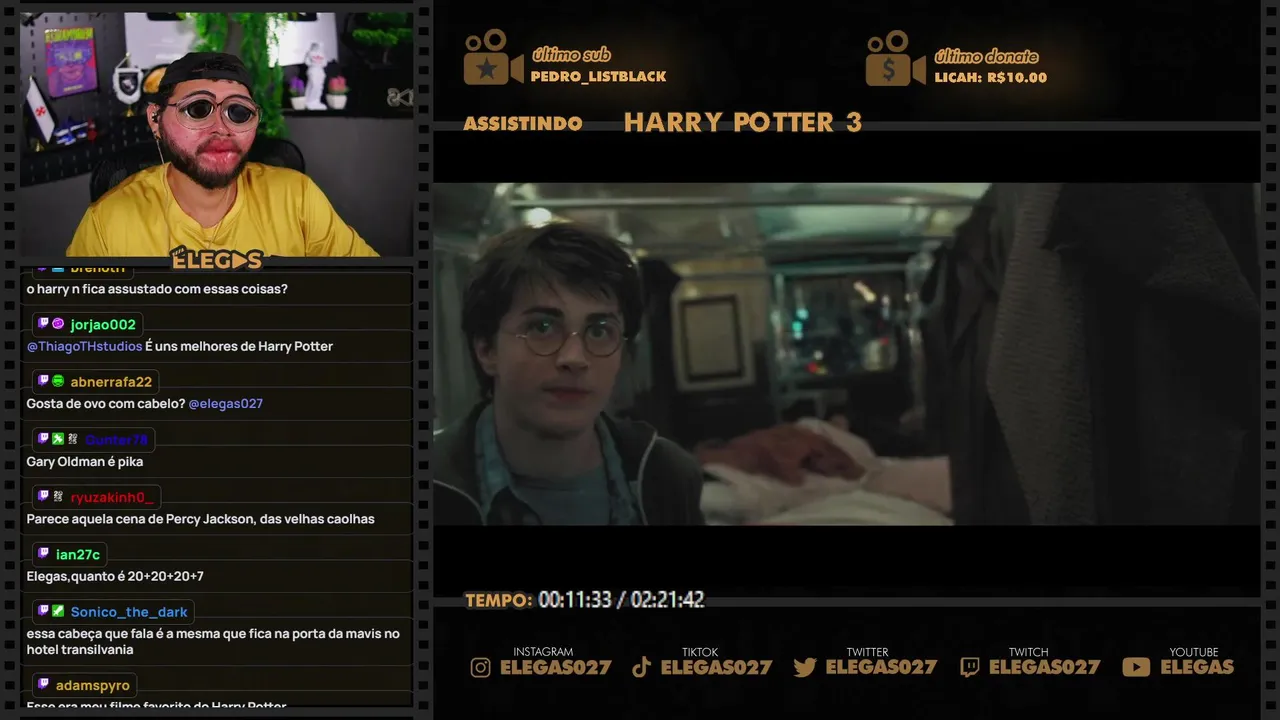Image resolution: width=1280 pixels, height=720 pixels.
Task: Click the Twitter ELEGAS027 handle text
Action: tap(881, 668)
